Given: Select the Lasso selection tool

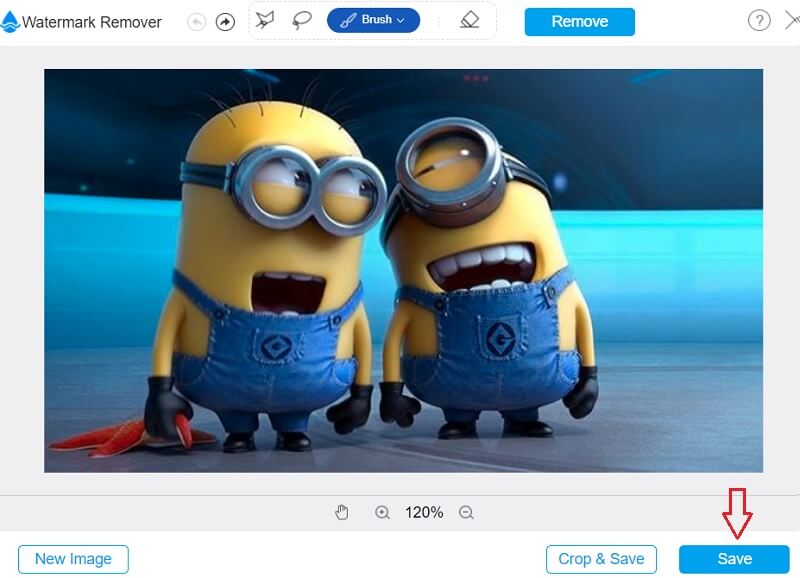Looking at the screenshot, I should click(301, 20).
